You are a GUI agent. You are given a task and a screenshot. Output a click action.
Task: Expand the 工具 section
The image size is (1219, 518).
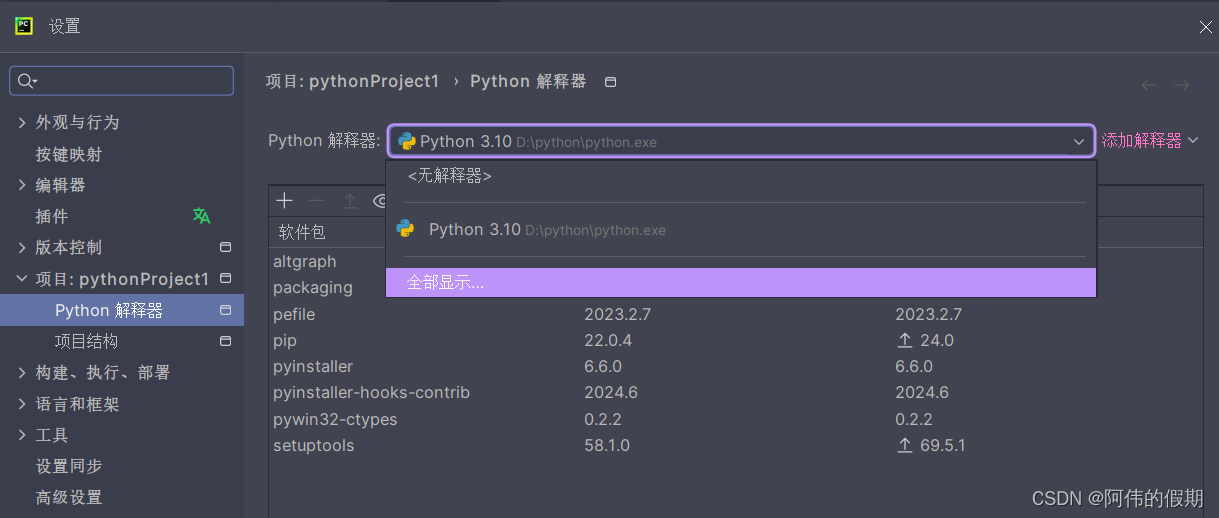pyautogui.click(x=22, y=435)
